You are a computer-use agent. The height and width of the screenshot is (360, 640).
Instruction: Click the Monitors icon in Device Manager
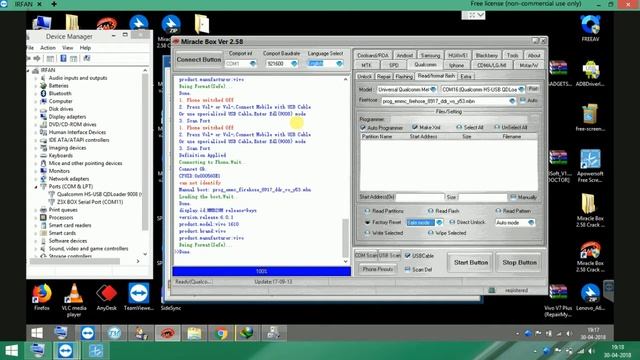pos(43,171)
